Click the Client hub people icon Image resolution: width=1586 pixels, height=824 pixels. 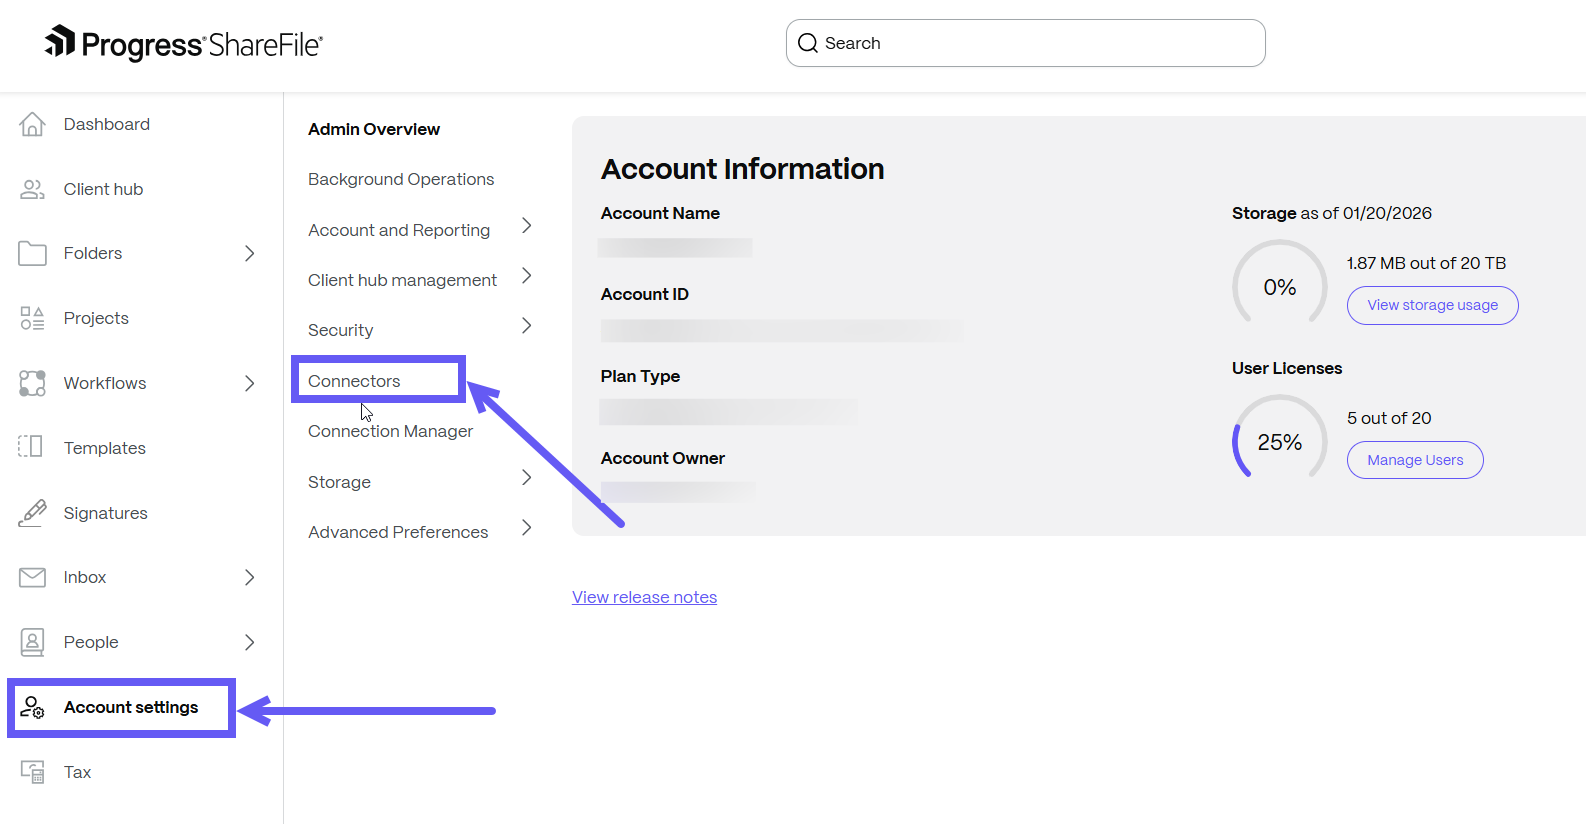click(x=32, y=189)
